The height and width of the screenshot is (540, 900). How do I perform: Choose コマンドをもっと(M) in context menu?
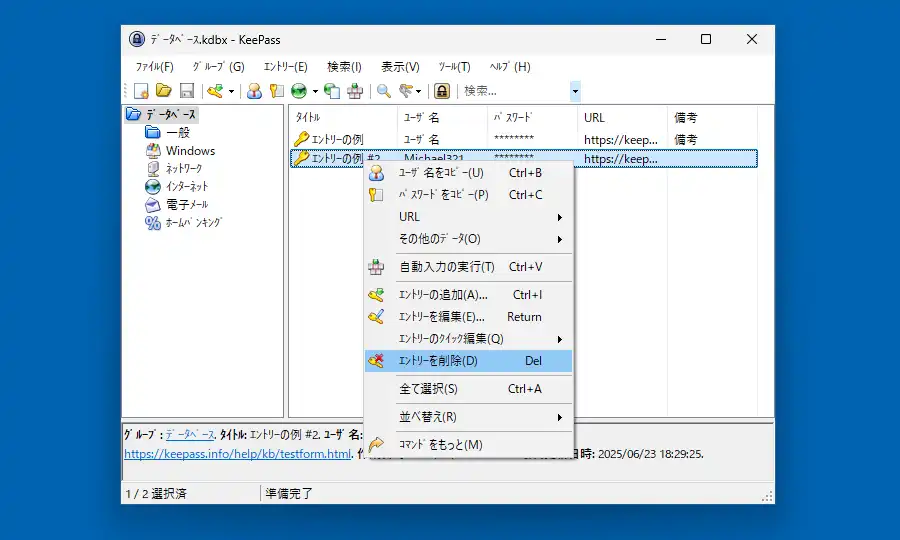click(x=468, y=445)
